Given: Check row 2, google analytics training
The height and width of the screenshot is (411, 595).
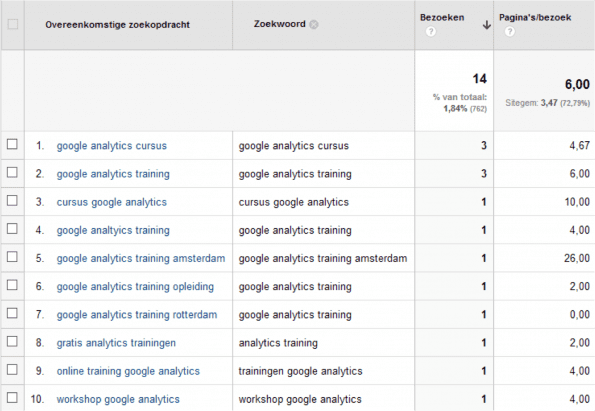Looking at the screenshot, I should click(12, 172).
